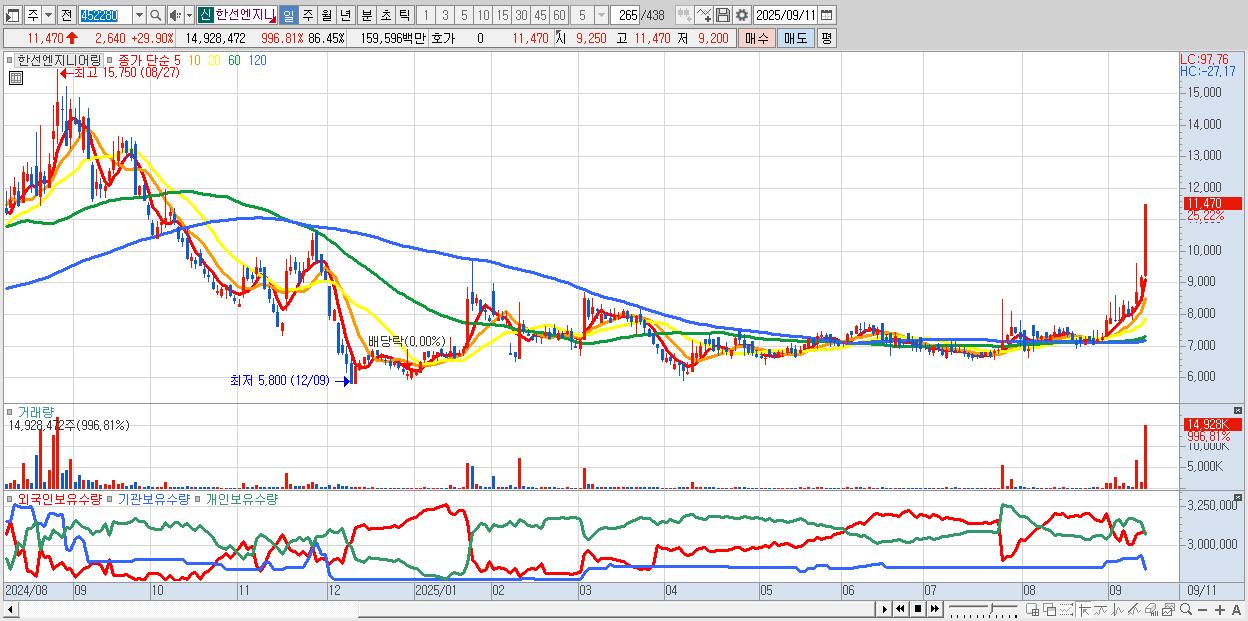Click the stock code field 452280
Viewport: 1248px width, 621px height.
(104, 15)
